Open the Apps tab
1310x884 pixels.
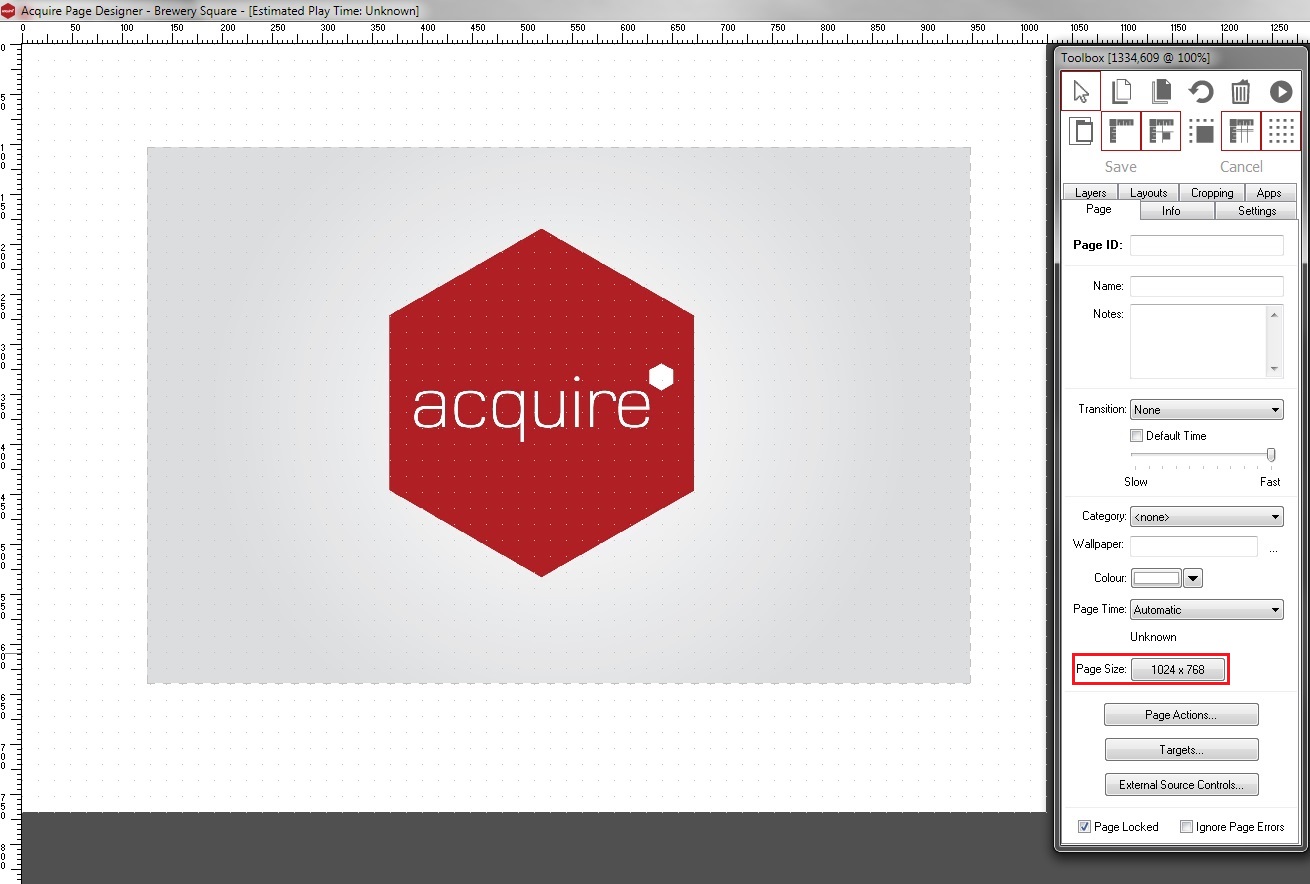click(1269, 193)
